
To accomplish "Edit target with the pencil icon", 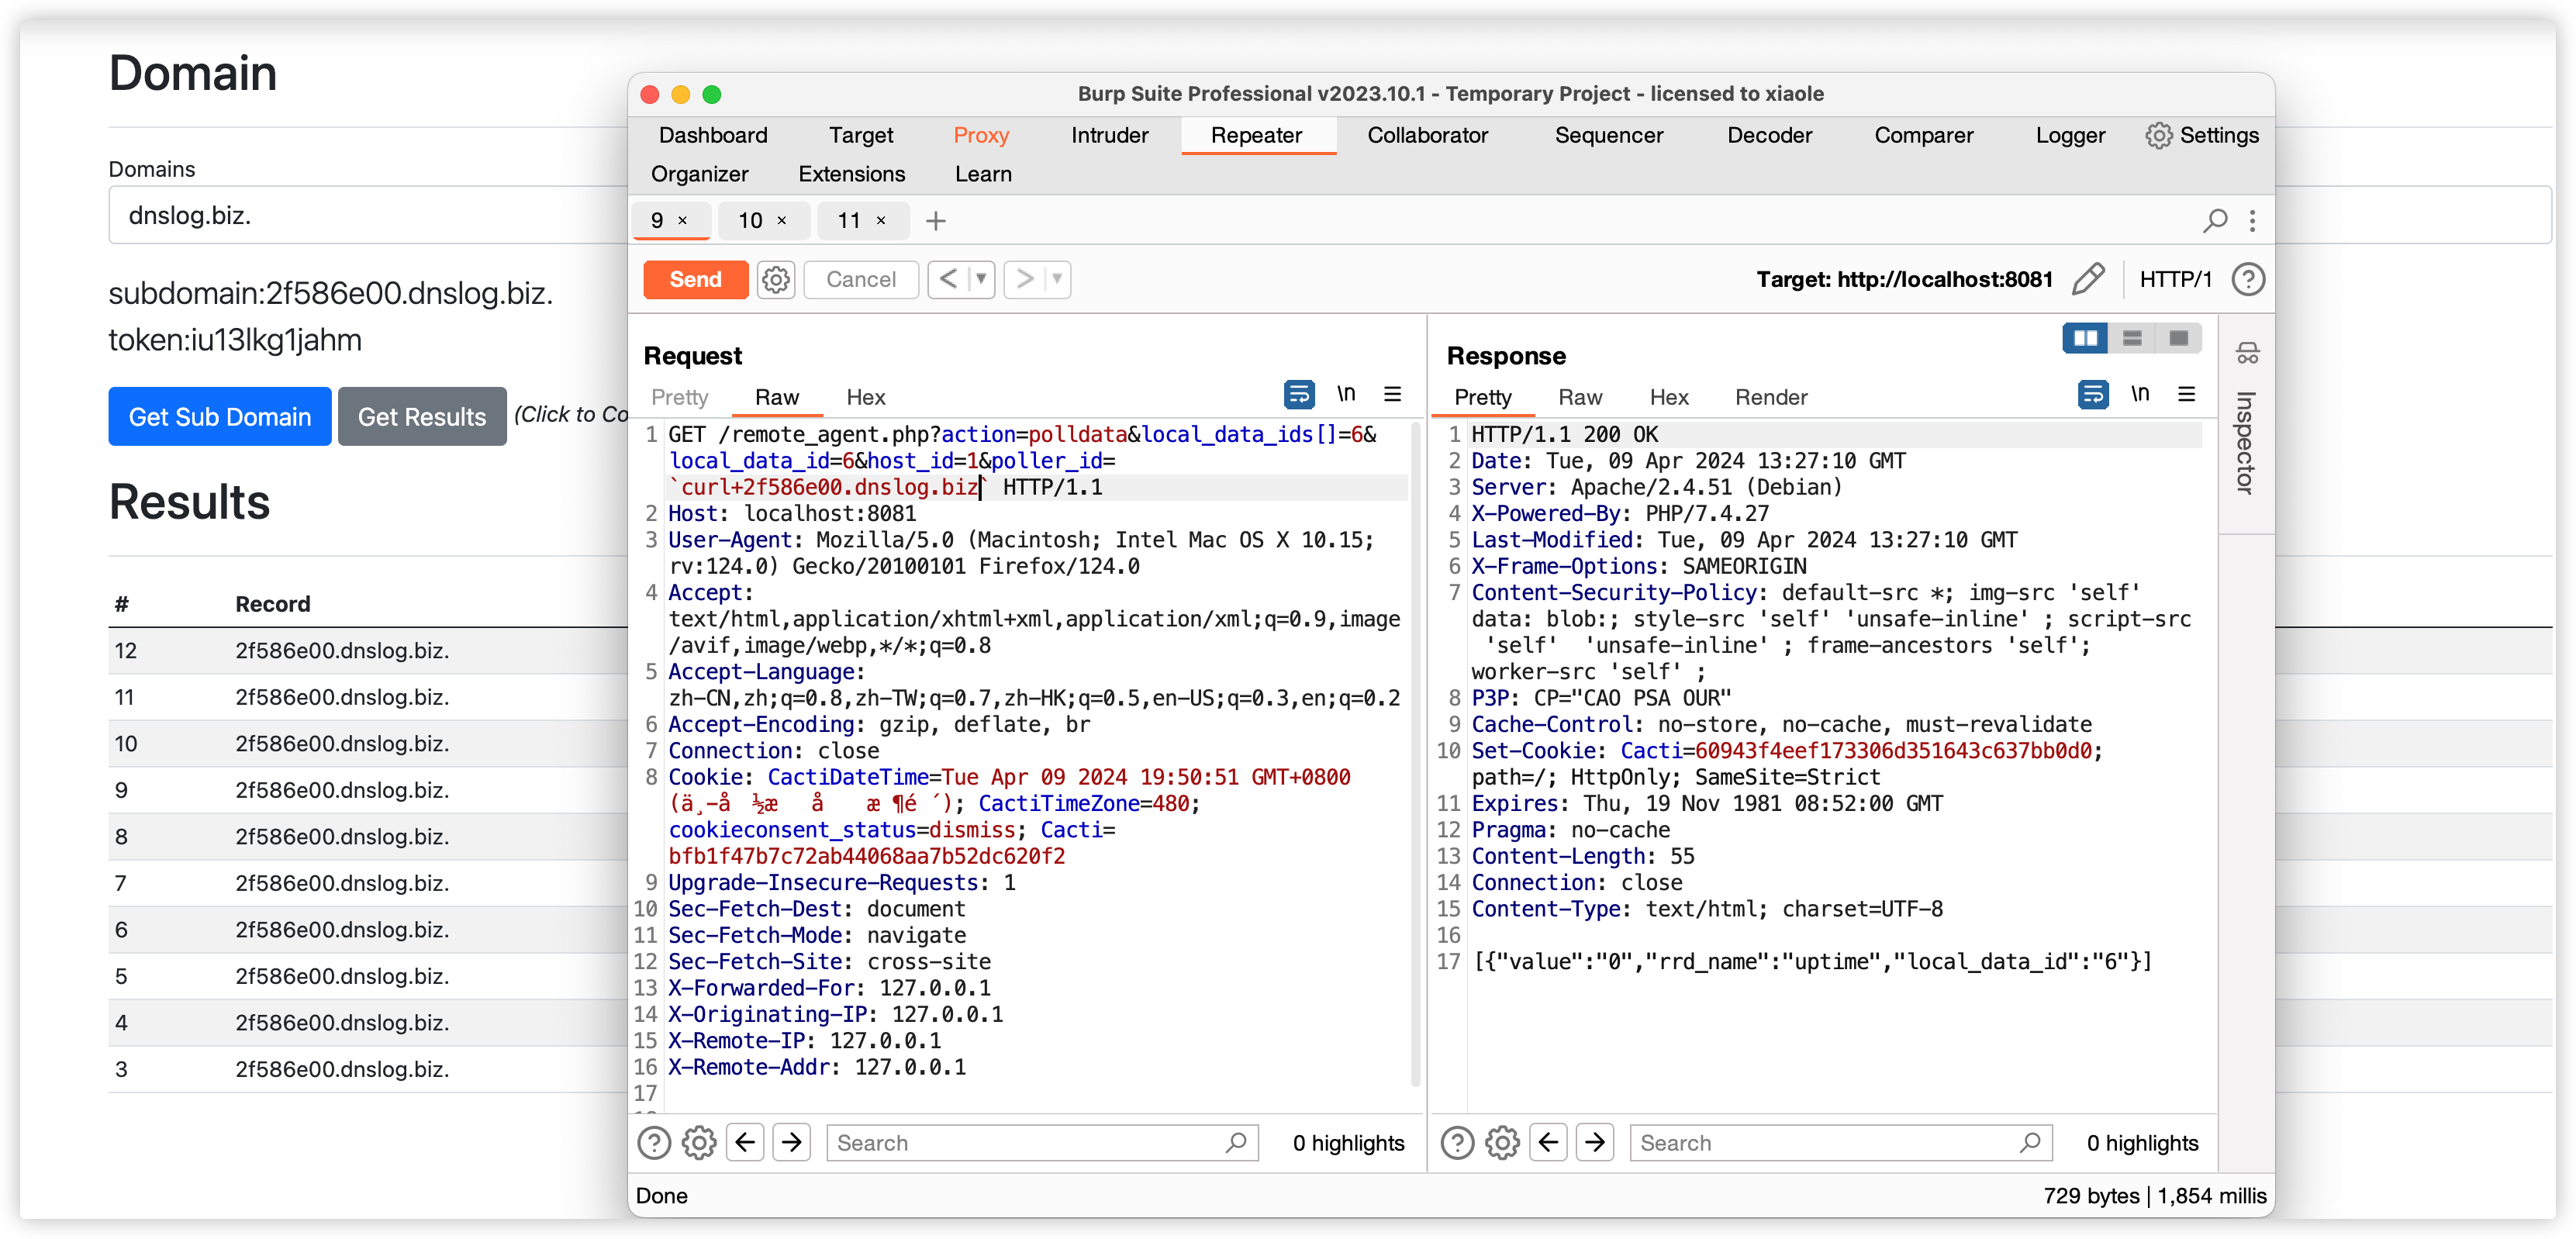I will point(2088,279).
